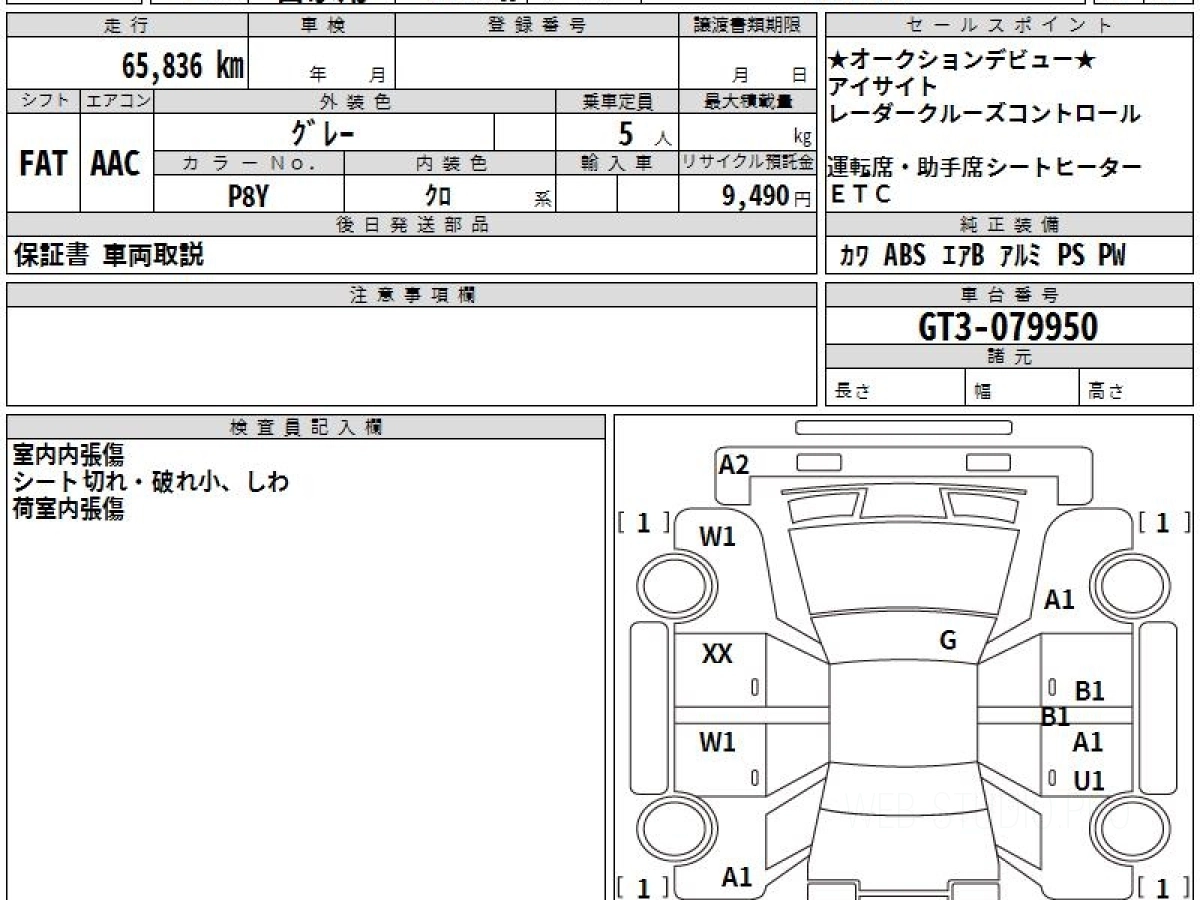
Task: Select the color code P8Y
Action: pyautogui.click(x=248, y=195)
